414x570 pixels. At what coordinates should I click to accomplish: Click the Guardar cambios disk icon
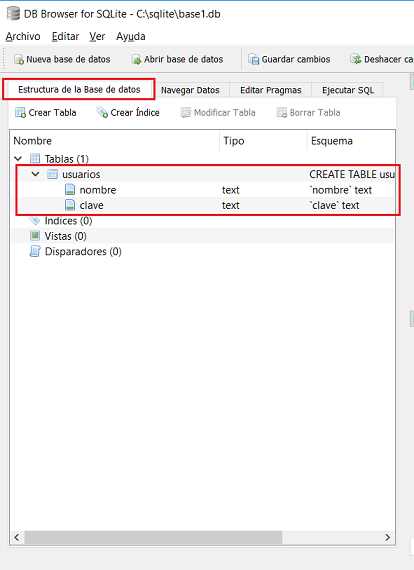point(253,60)
